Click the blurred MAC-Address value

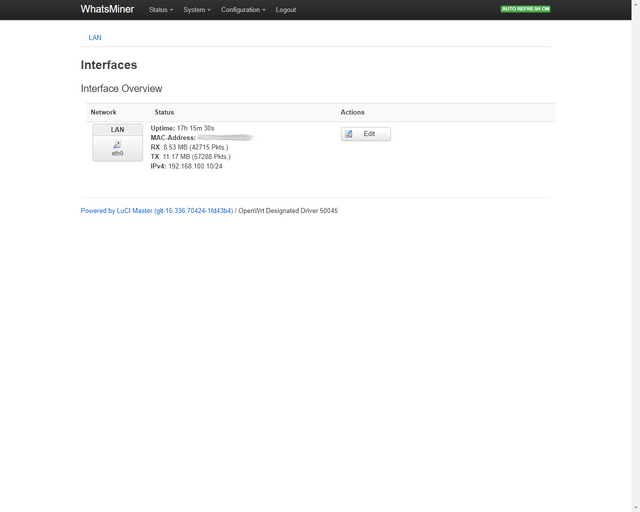226,138
